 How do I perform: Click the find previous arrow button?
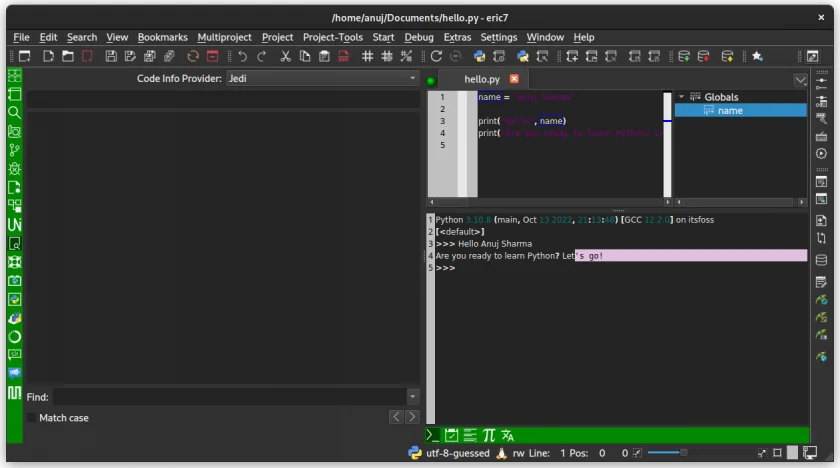[x=396, y=417]
